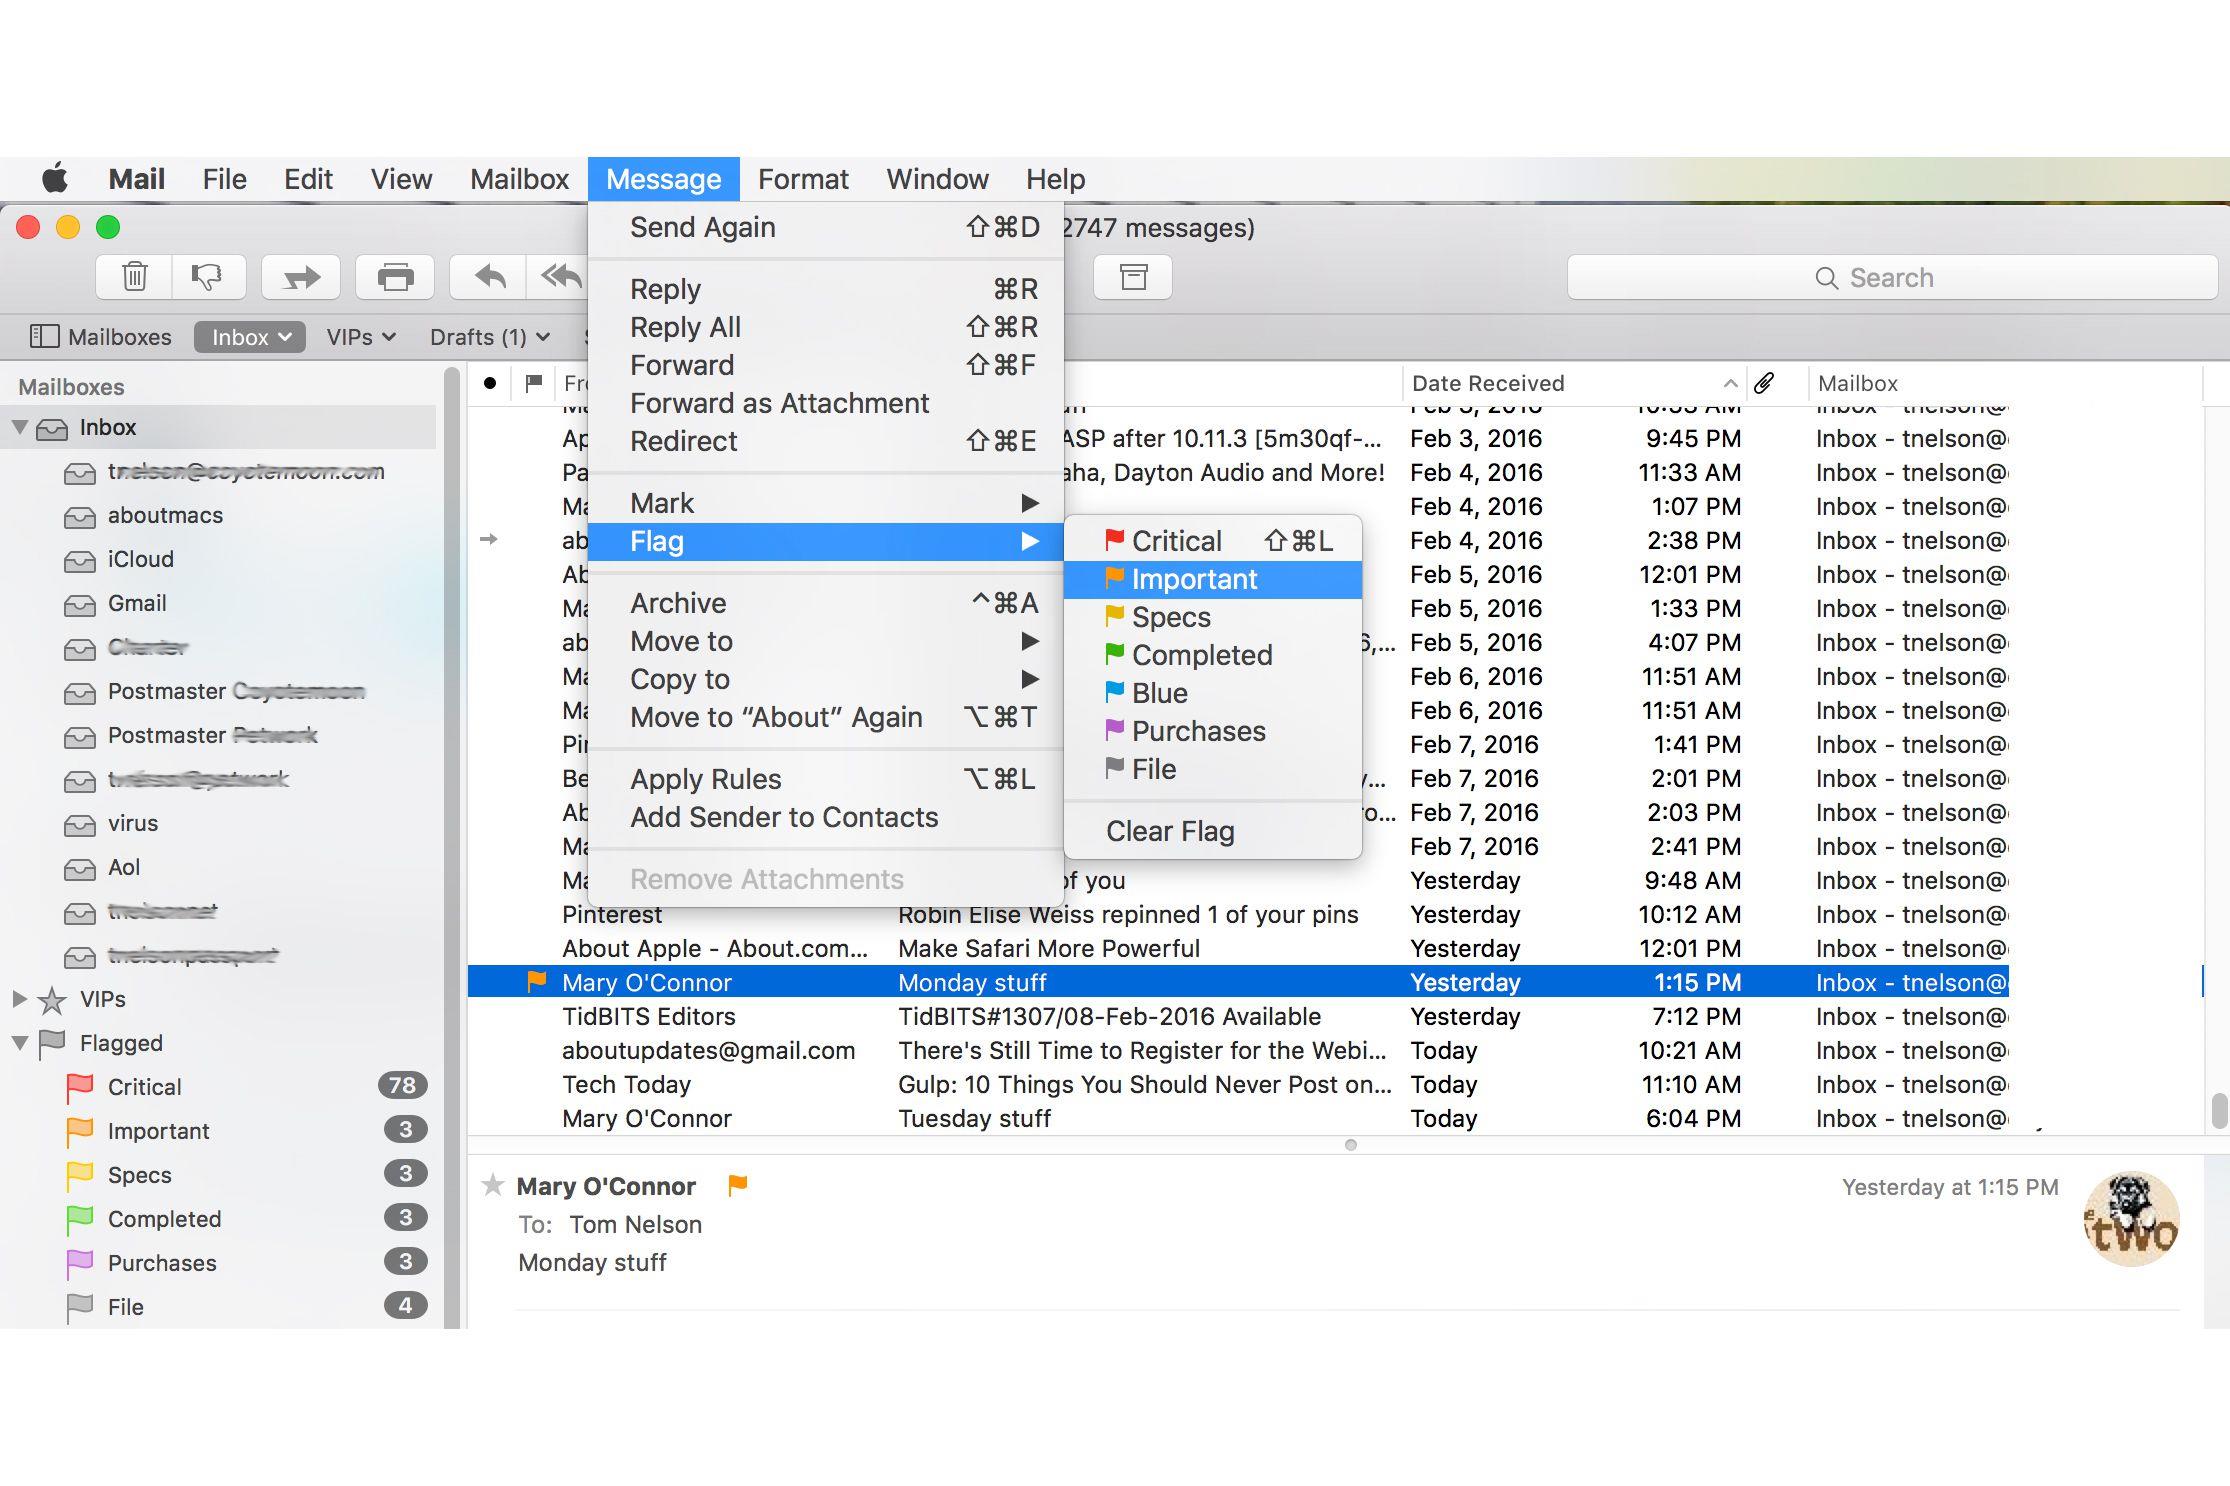Click the Forward arrow toolbar icon
The height and width of the screenshot is (1486, 2230).
click(300, 277)
